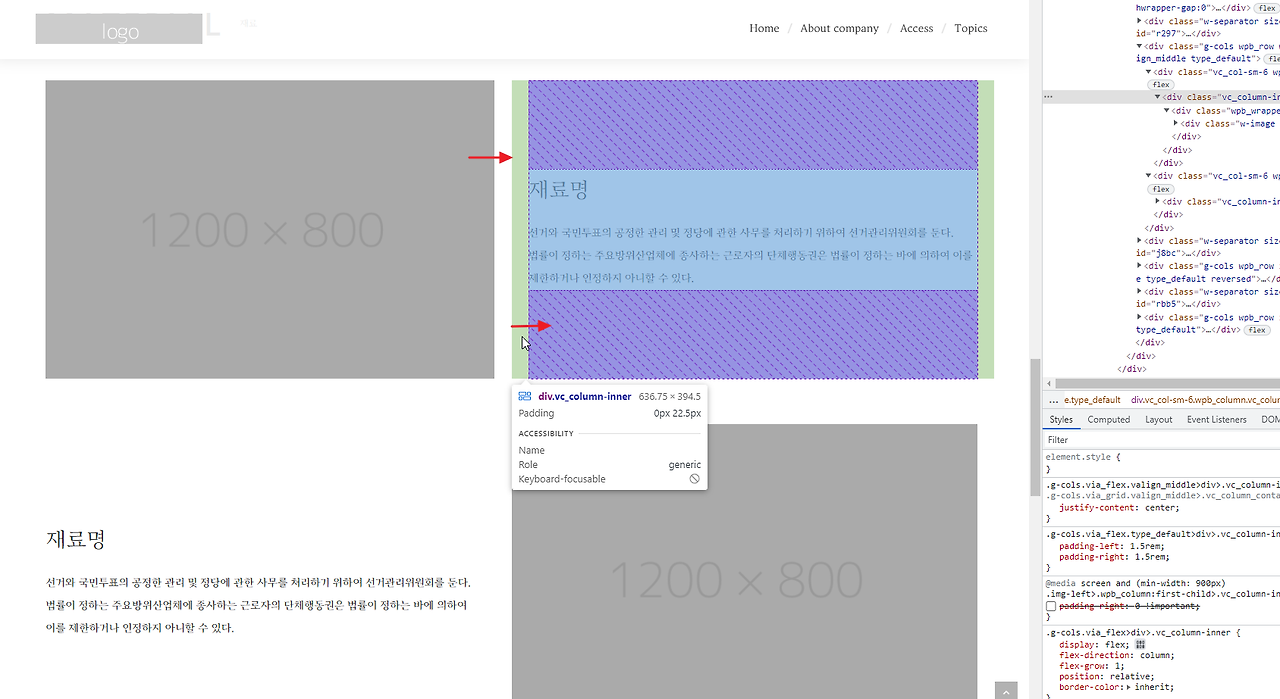
Task: Expand the w-image node
Action: point(1177,124)
